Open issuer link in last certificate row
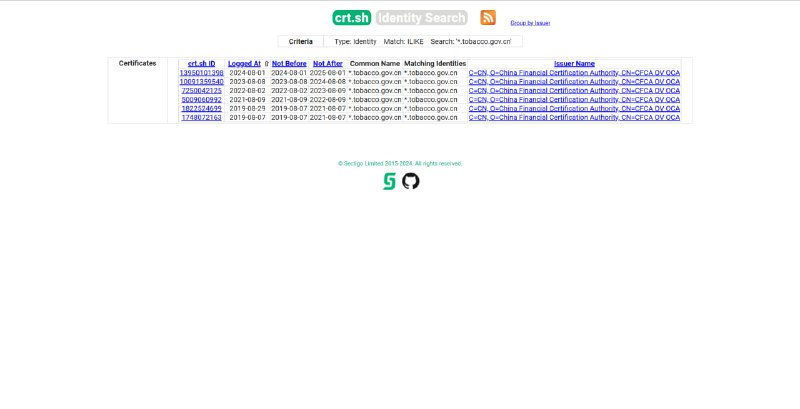800x409 pixels. point(574,117)
